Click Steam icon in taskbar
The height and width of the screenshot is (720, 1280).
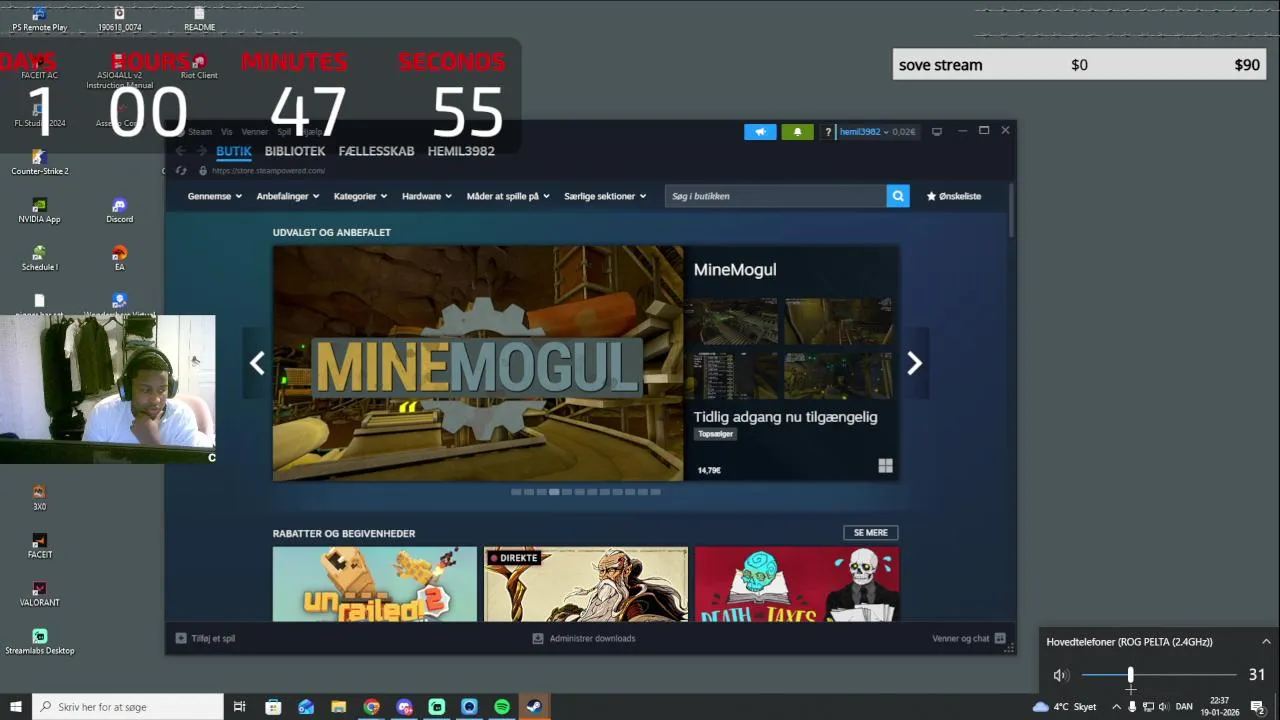click(534, 707)
